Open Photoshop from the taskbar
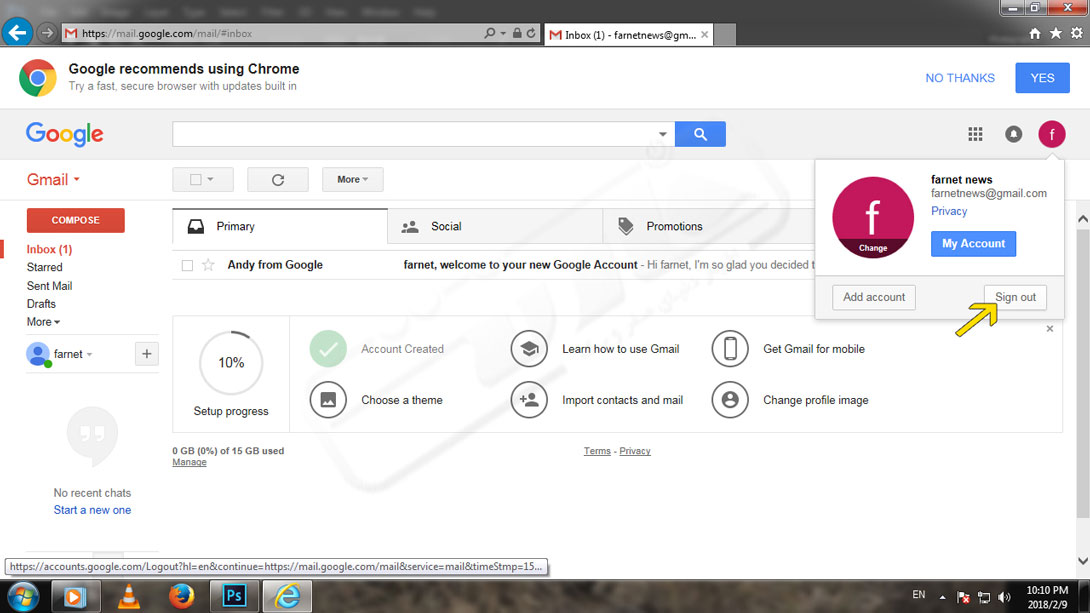The image size is (1090, 613). pyautogui.click(x=234, y=596)
